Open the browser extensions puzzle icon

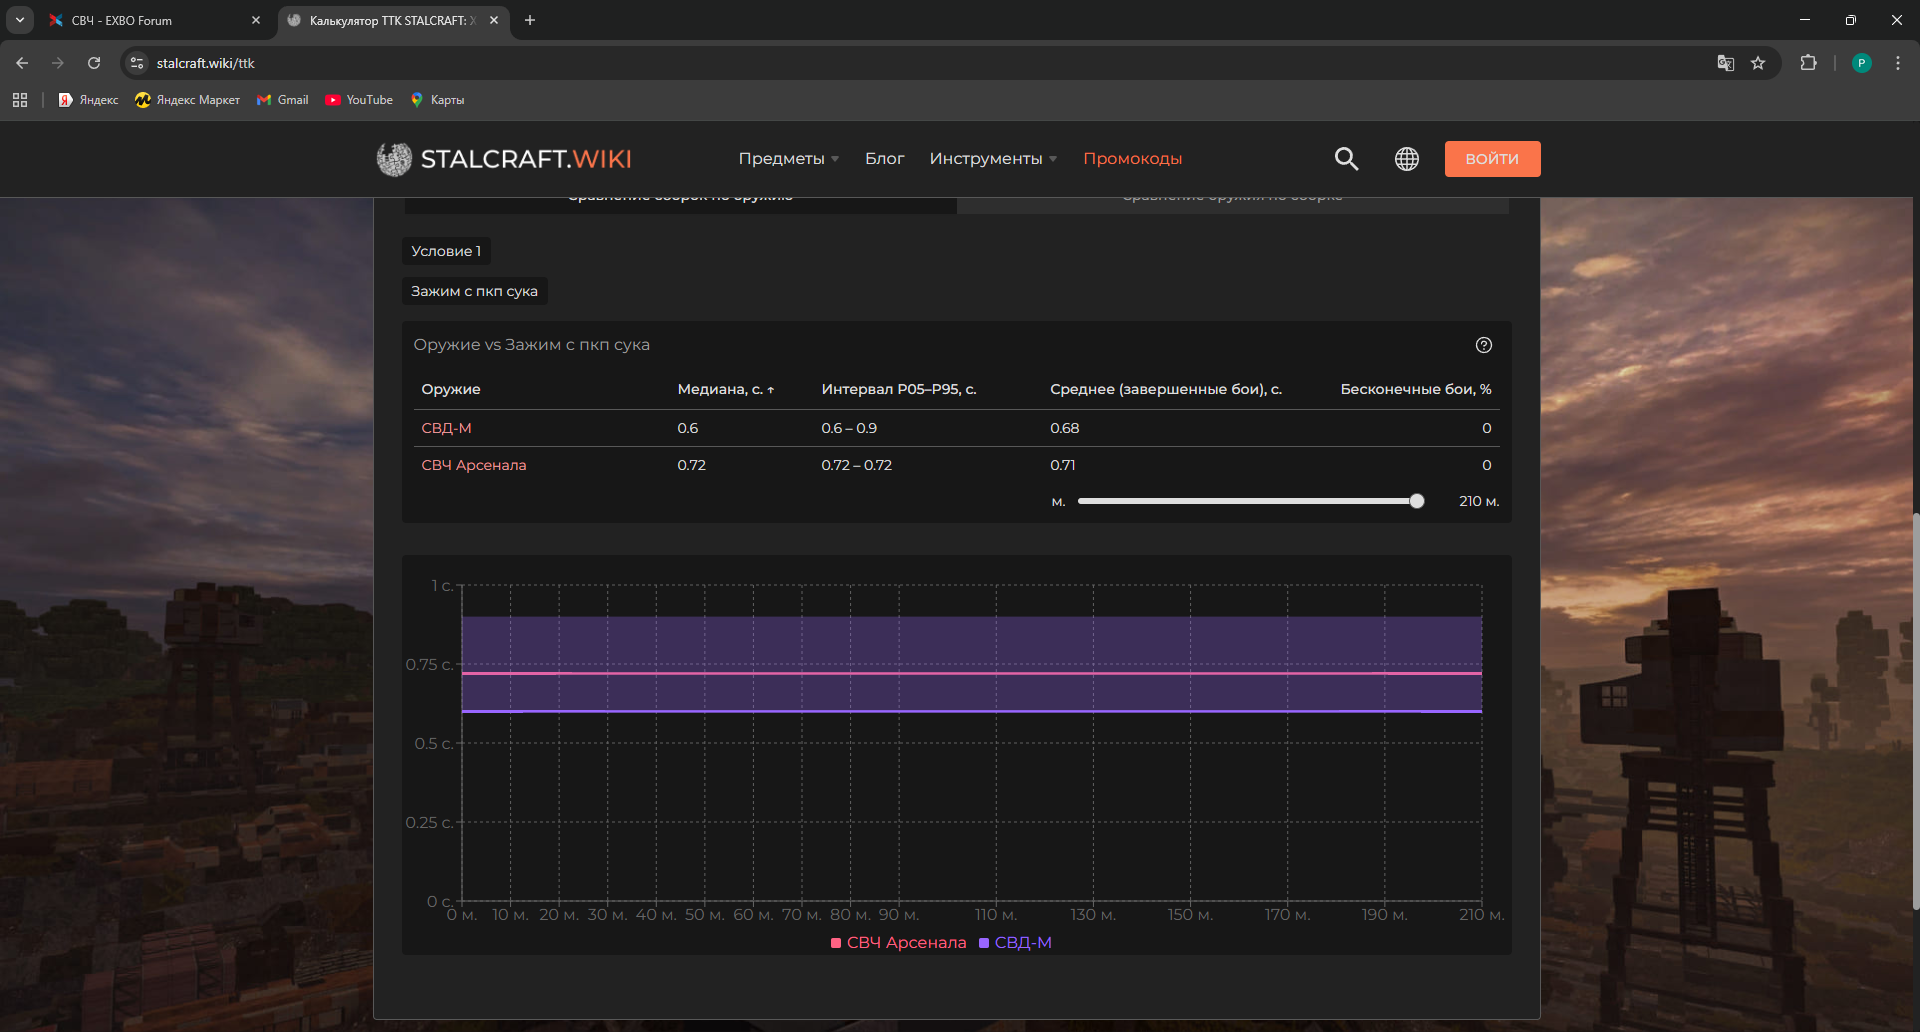pyautogui.click(x=1808, y=63)
